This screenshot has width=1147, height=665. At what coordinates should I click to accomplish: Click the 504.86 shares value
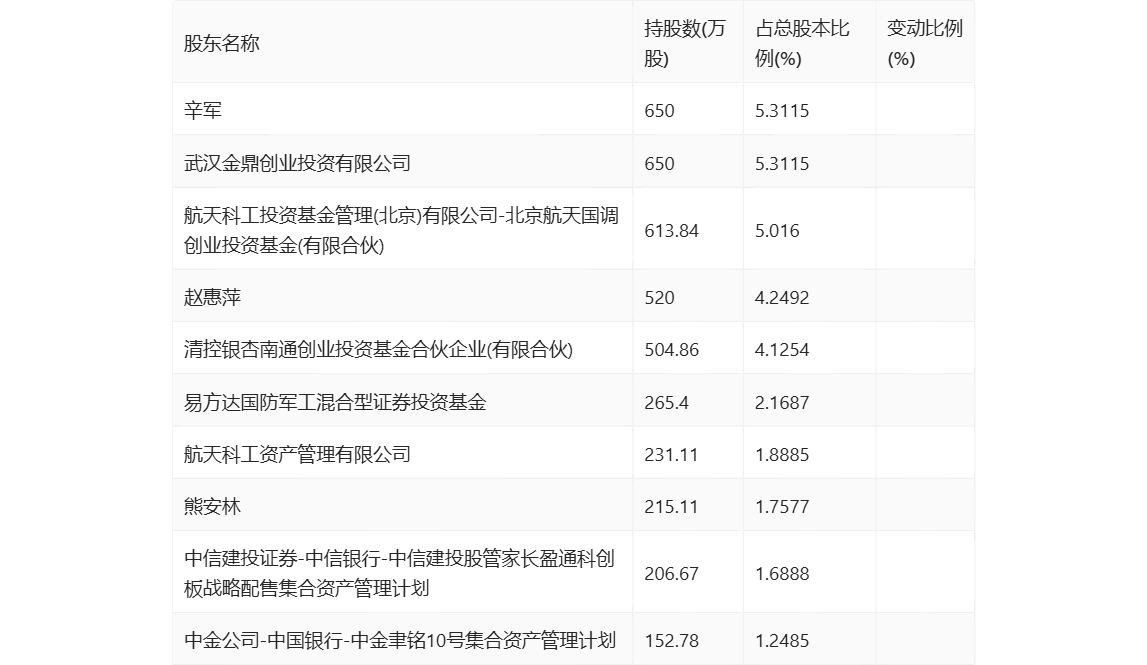(672, 350)
